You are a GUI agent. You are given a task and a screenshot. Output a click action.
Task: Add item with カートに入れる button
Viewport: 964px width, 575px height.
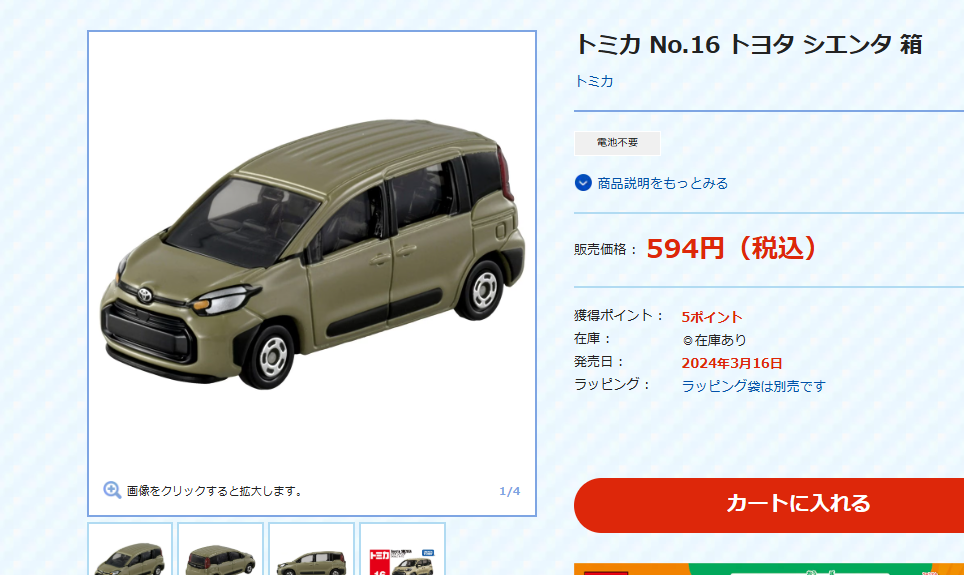tap(769, 505)
